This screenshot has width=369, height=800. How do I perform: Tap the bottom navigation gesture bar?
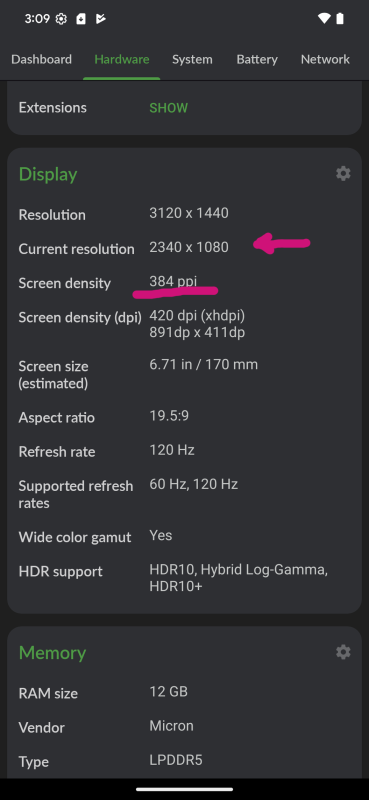[184, 789]
